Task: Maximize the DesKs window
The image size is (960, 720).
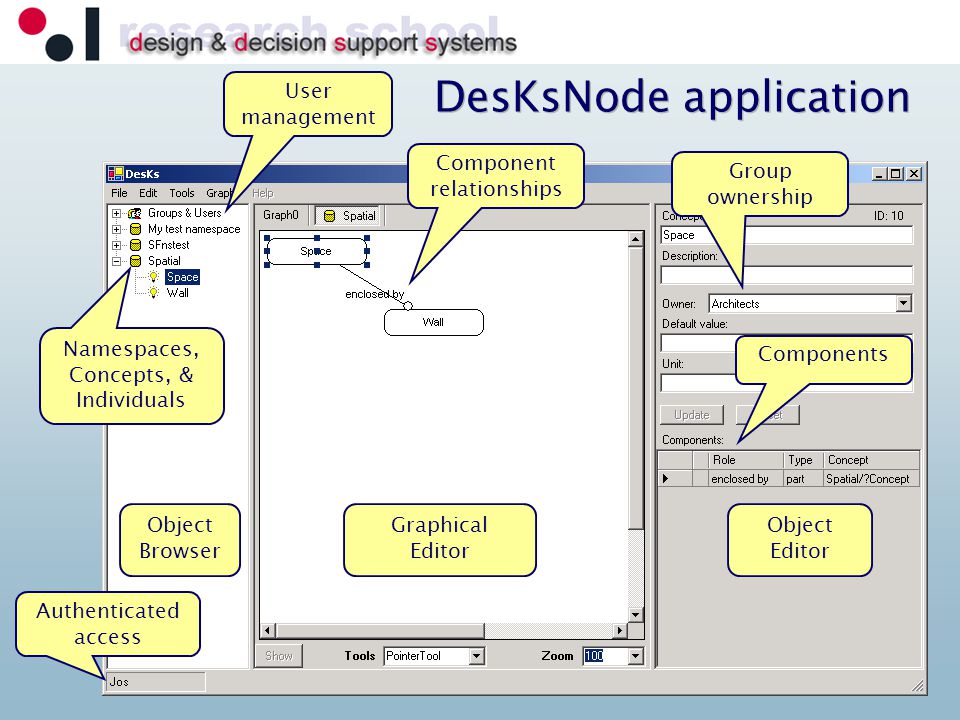Action: [x=896, y=174]
